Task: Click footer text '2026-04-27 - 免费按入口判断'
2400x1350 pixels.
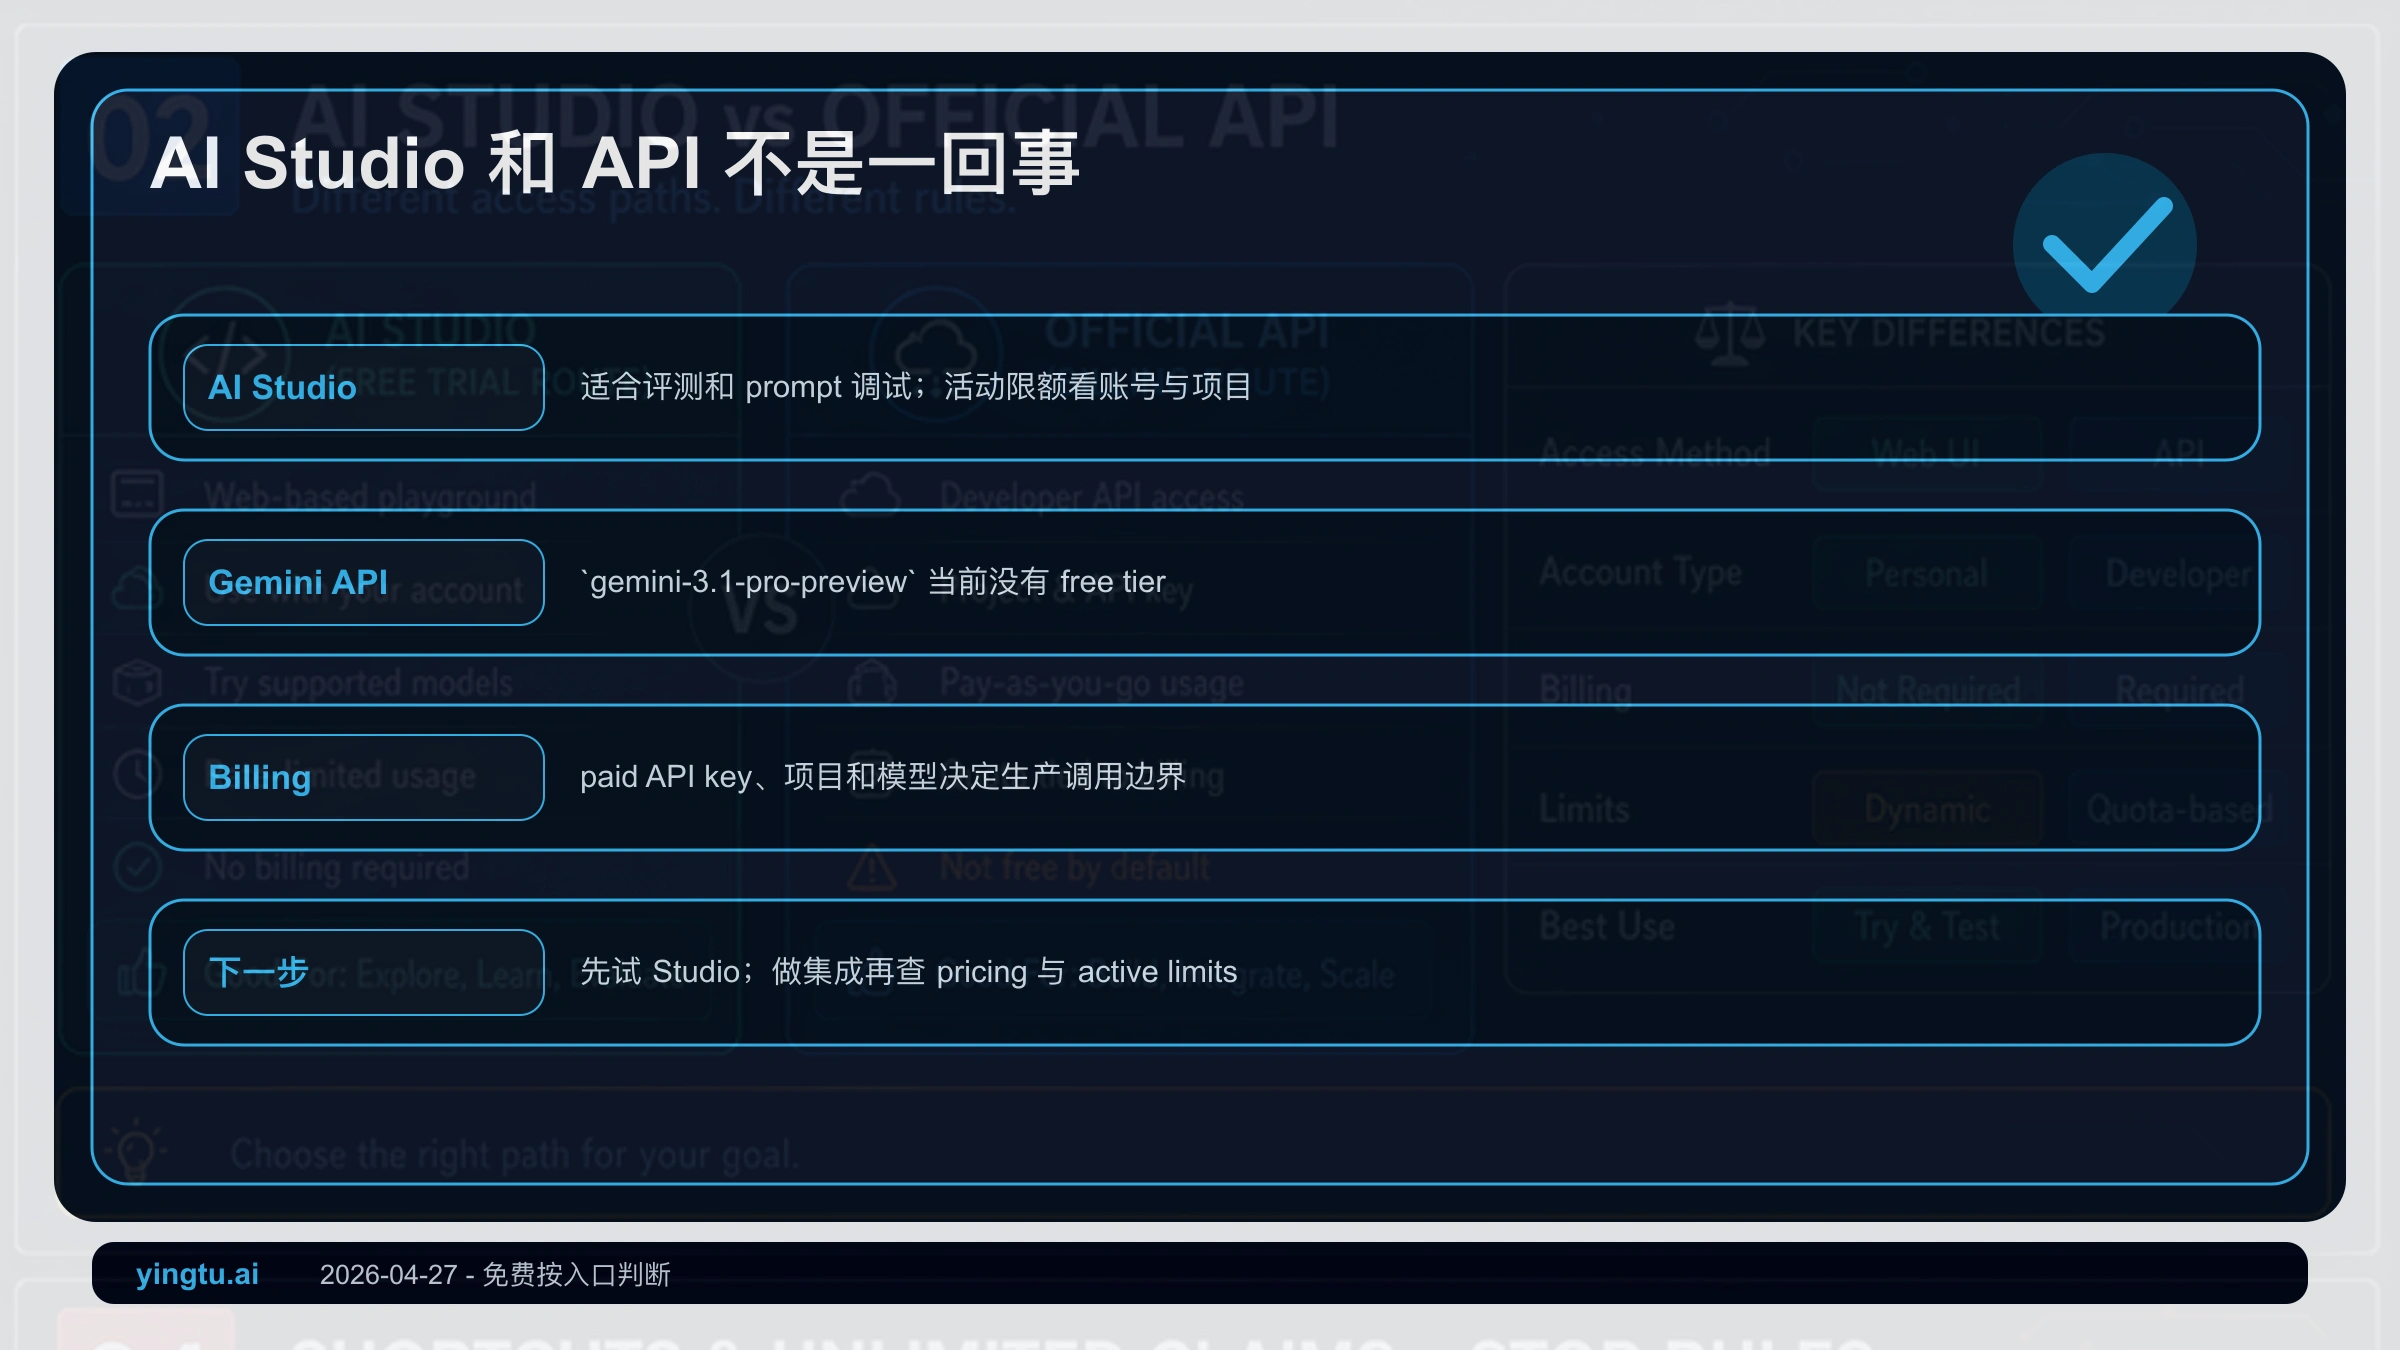Action: coord(495,1275)
